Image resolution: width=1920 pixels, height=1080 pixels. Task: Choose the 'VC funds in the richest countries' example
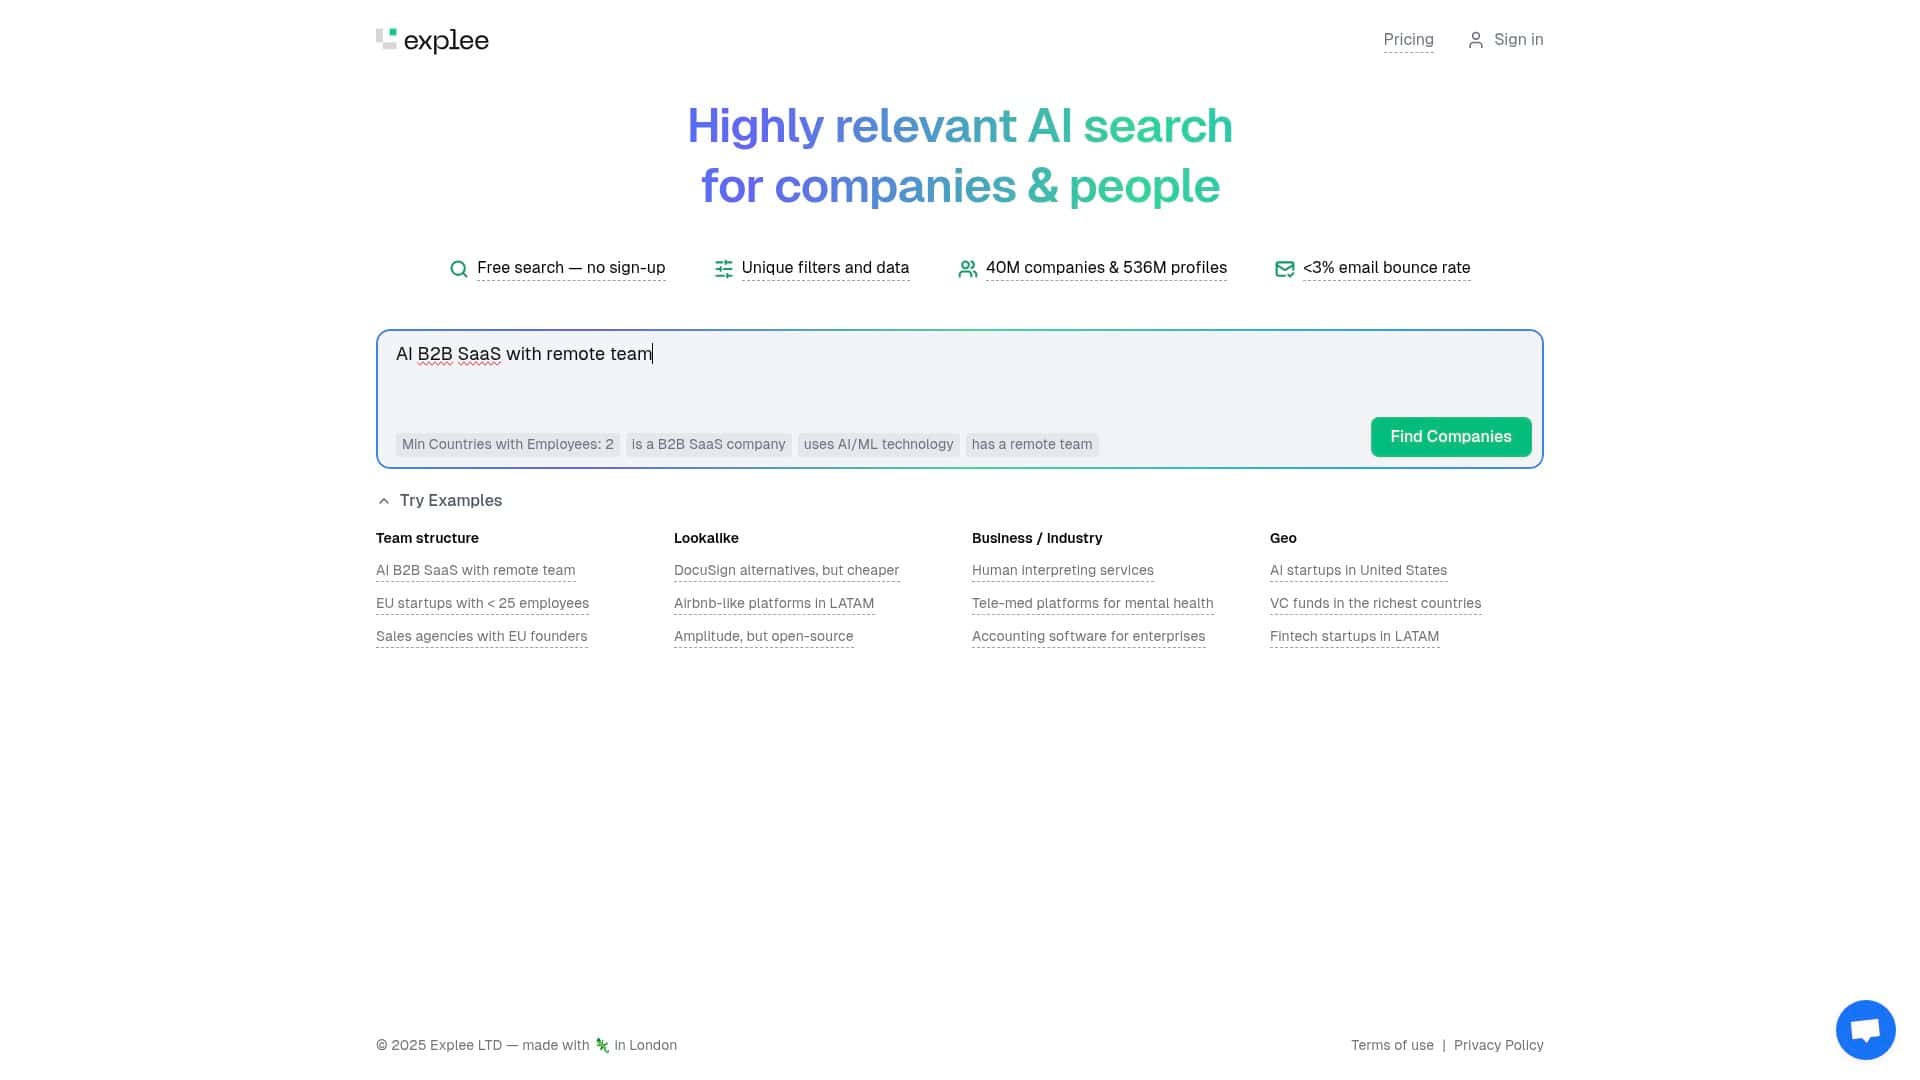[1375, 604]
